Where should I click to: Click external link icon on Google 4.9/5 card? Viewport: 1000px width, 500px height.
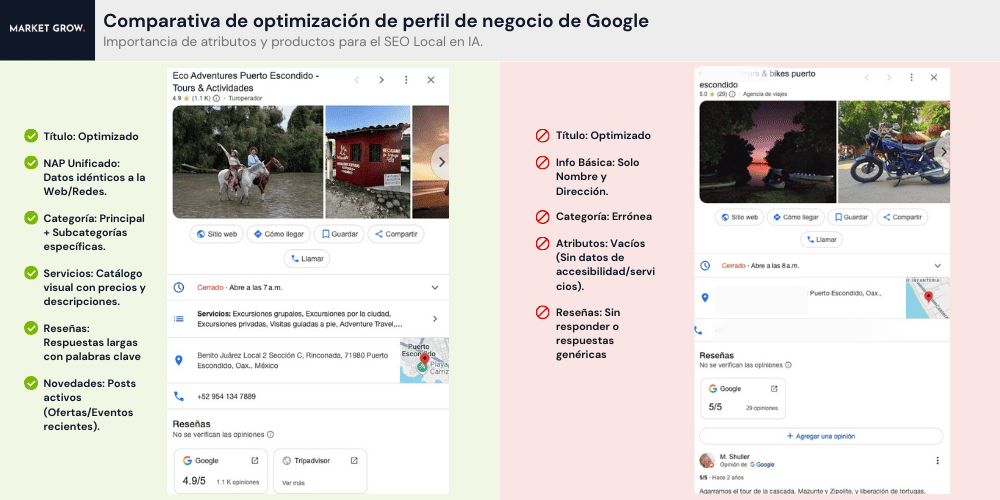pos(255,460)
